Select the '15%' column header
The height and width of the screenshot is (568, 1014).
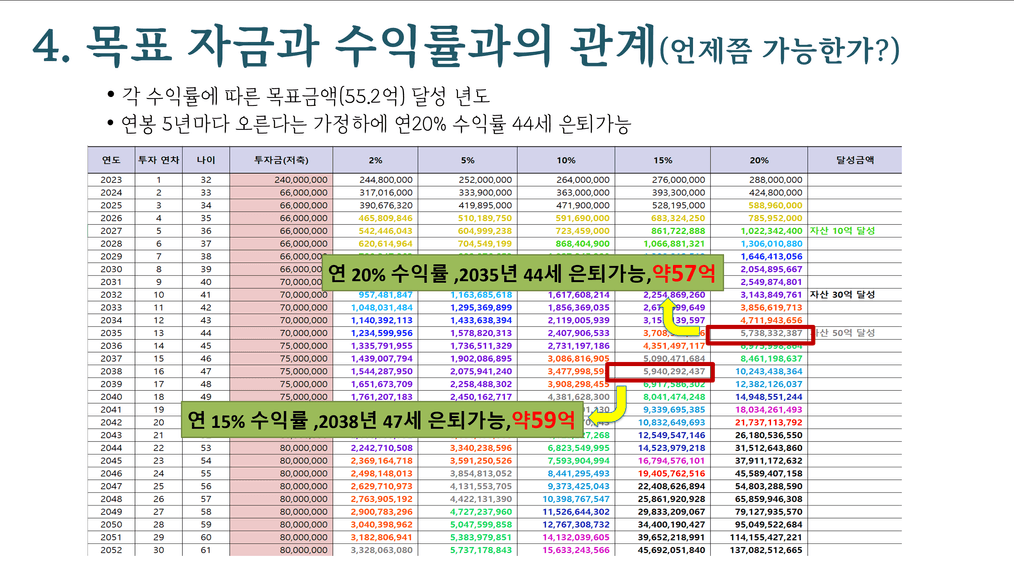(662, 160)
